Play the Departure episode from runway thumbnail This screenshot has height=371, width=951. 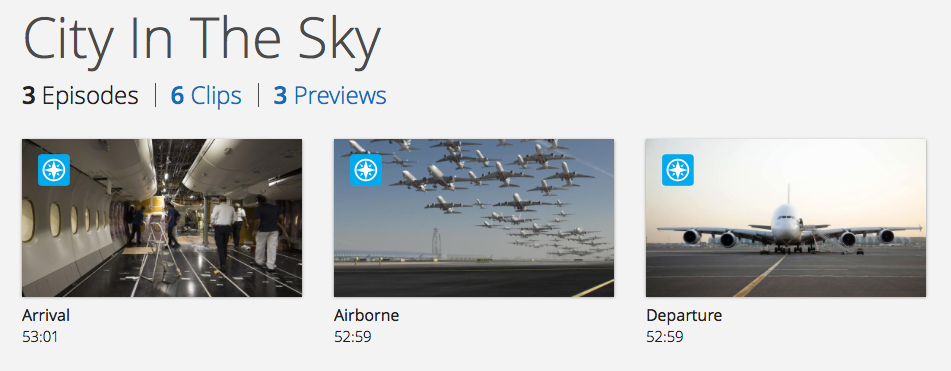(x=785, y=218)
